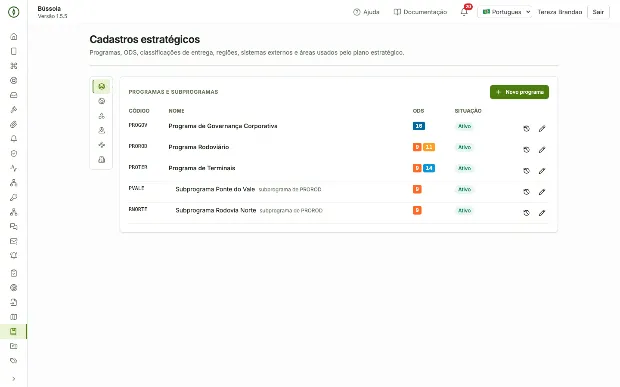Click Ativo status of Programa Rodoviário
The width and height of the screenshot is (620, 387).
(464, 147)
